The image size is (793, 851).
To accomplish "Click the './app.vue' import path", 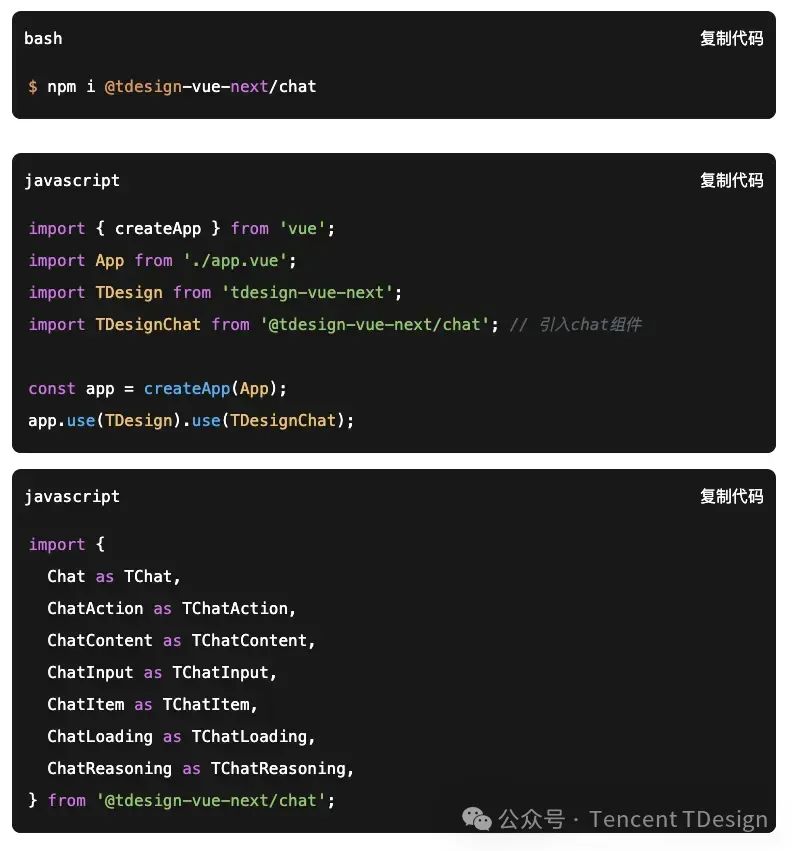I will tap(239, 261).
